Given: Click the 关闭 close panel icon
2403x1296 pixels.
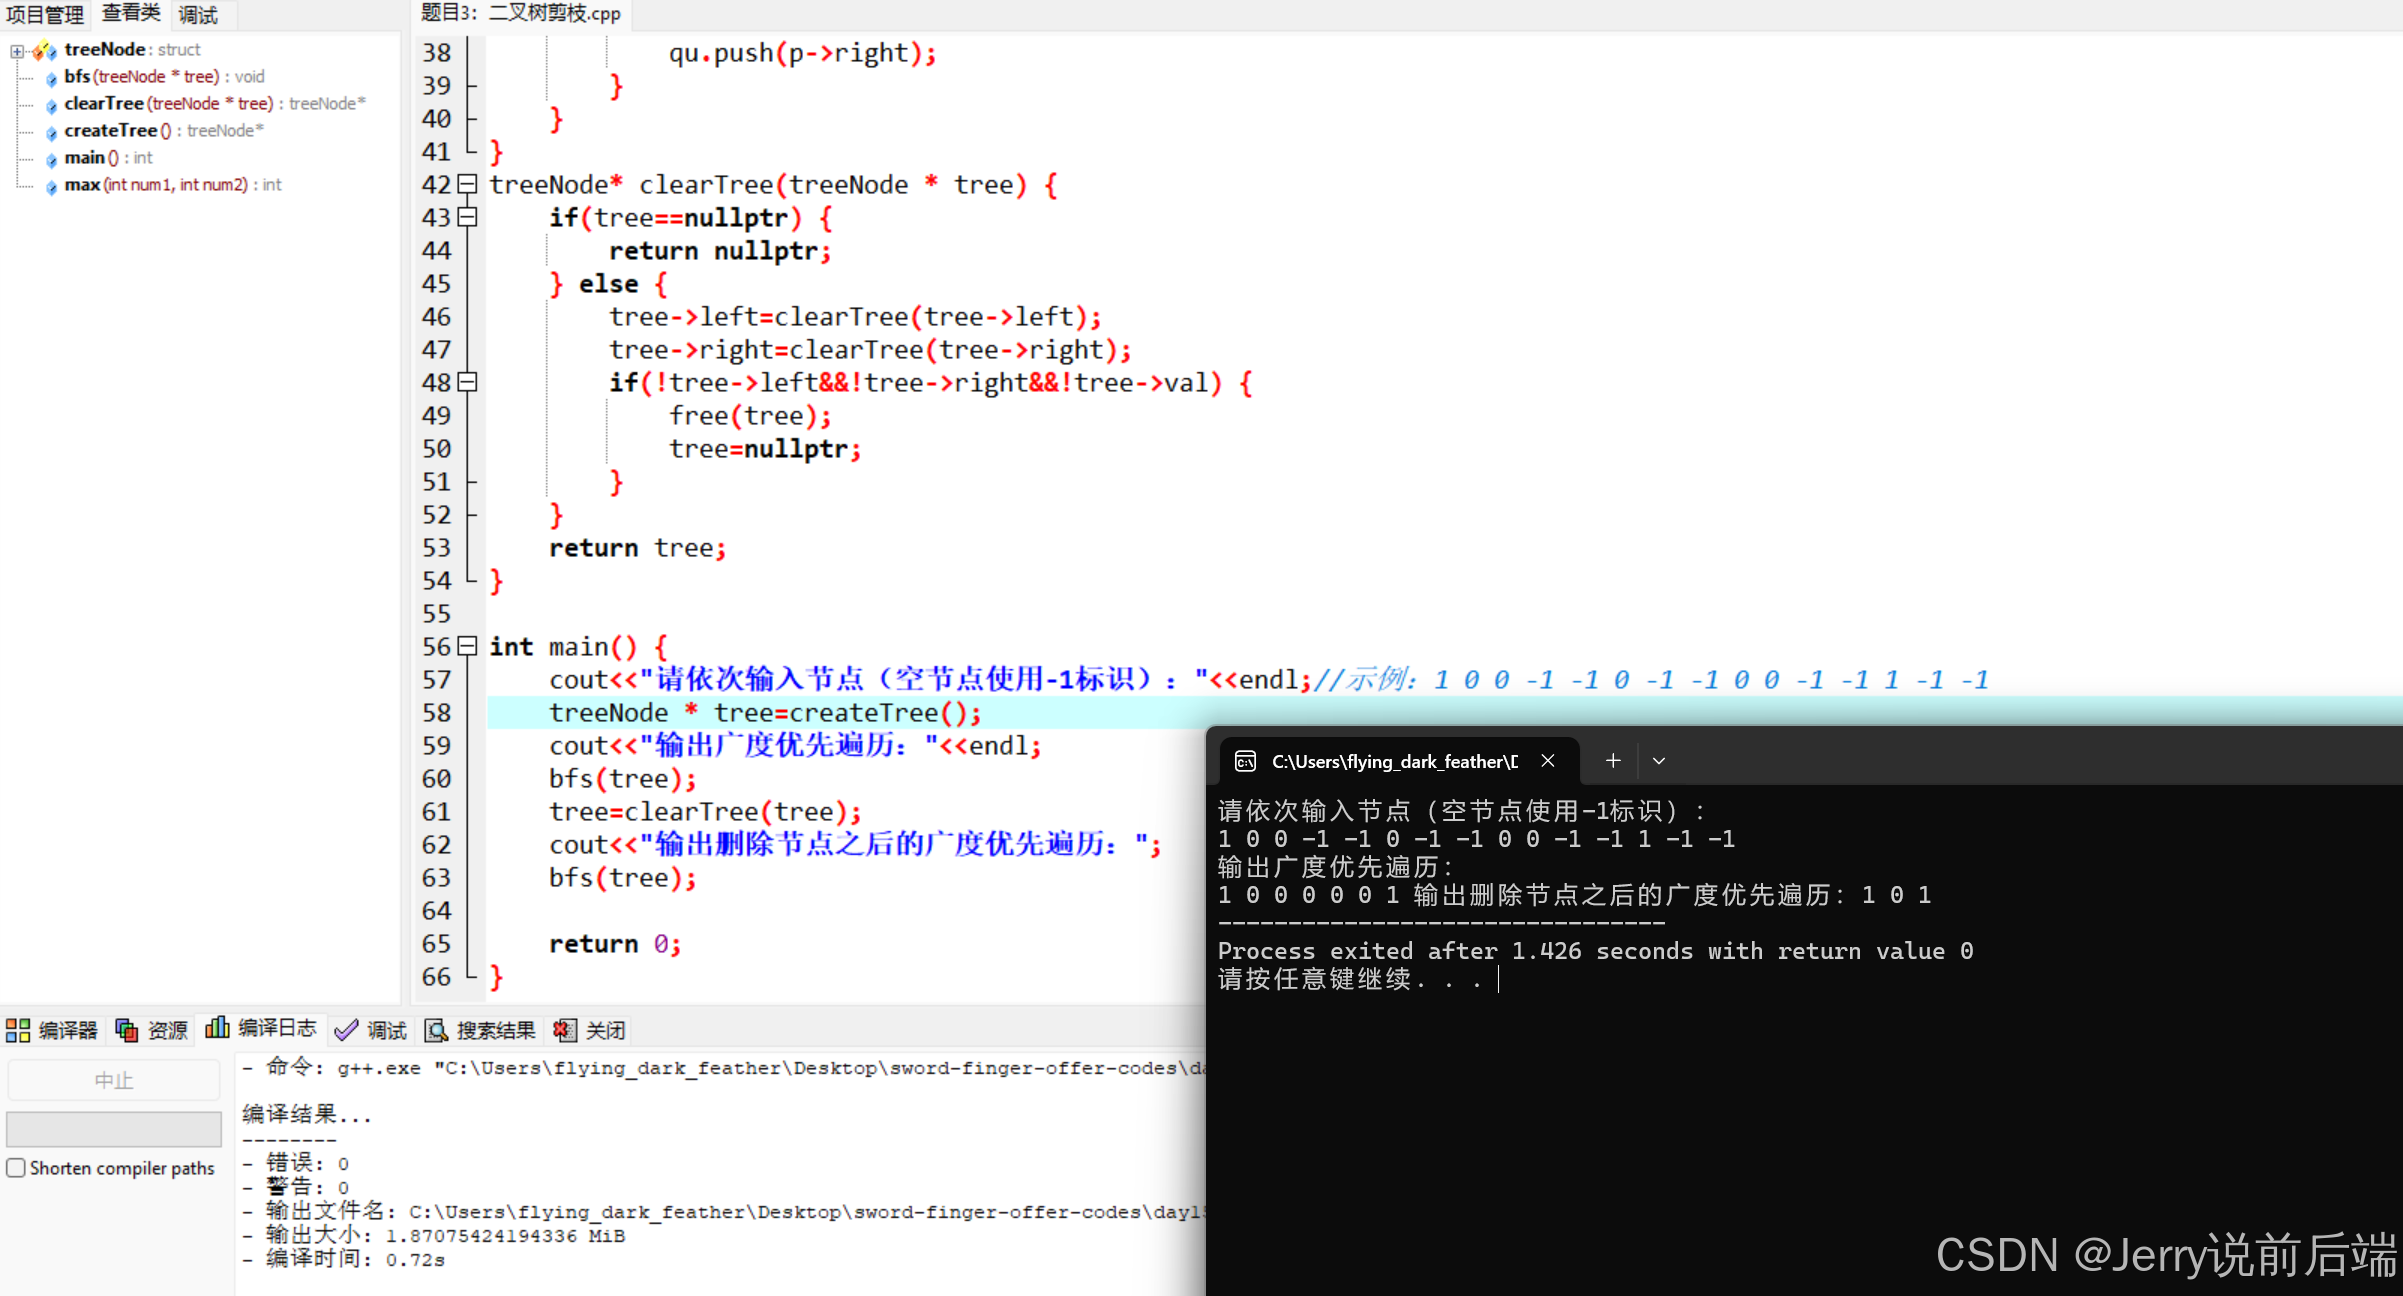Looking at the screenshot, I should click(x=565, y=1030).
